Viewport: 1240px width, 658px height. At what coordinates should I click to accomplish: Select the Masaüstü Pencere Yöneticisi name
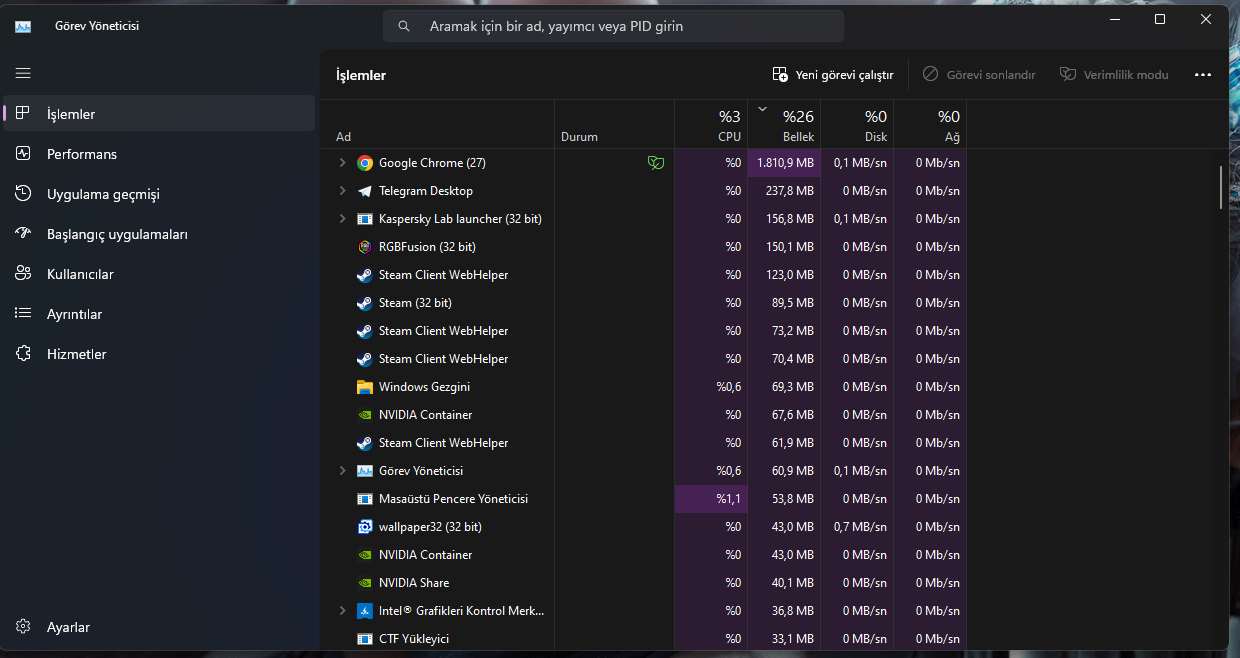click(453, 499)
